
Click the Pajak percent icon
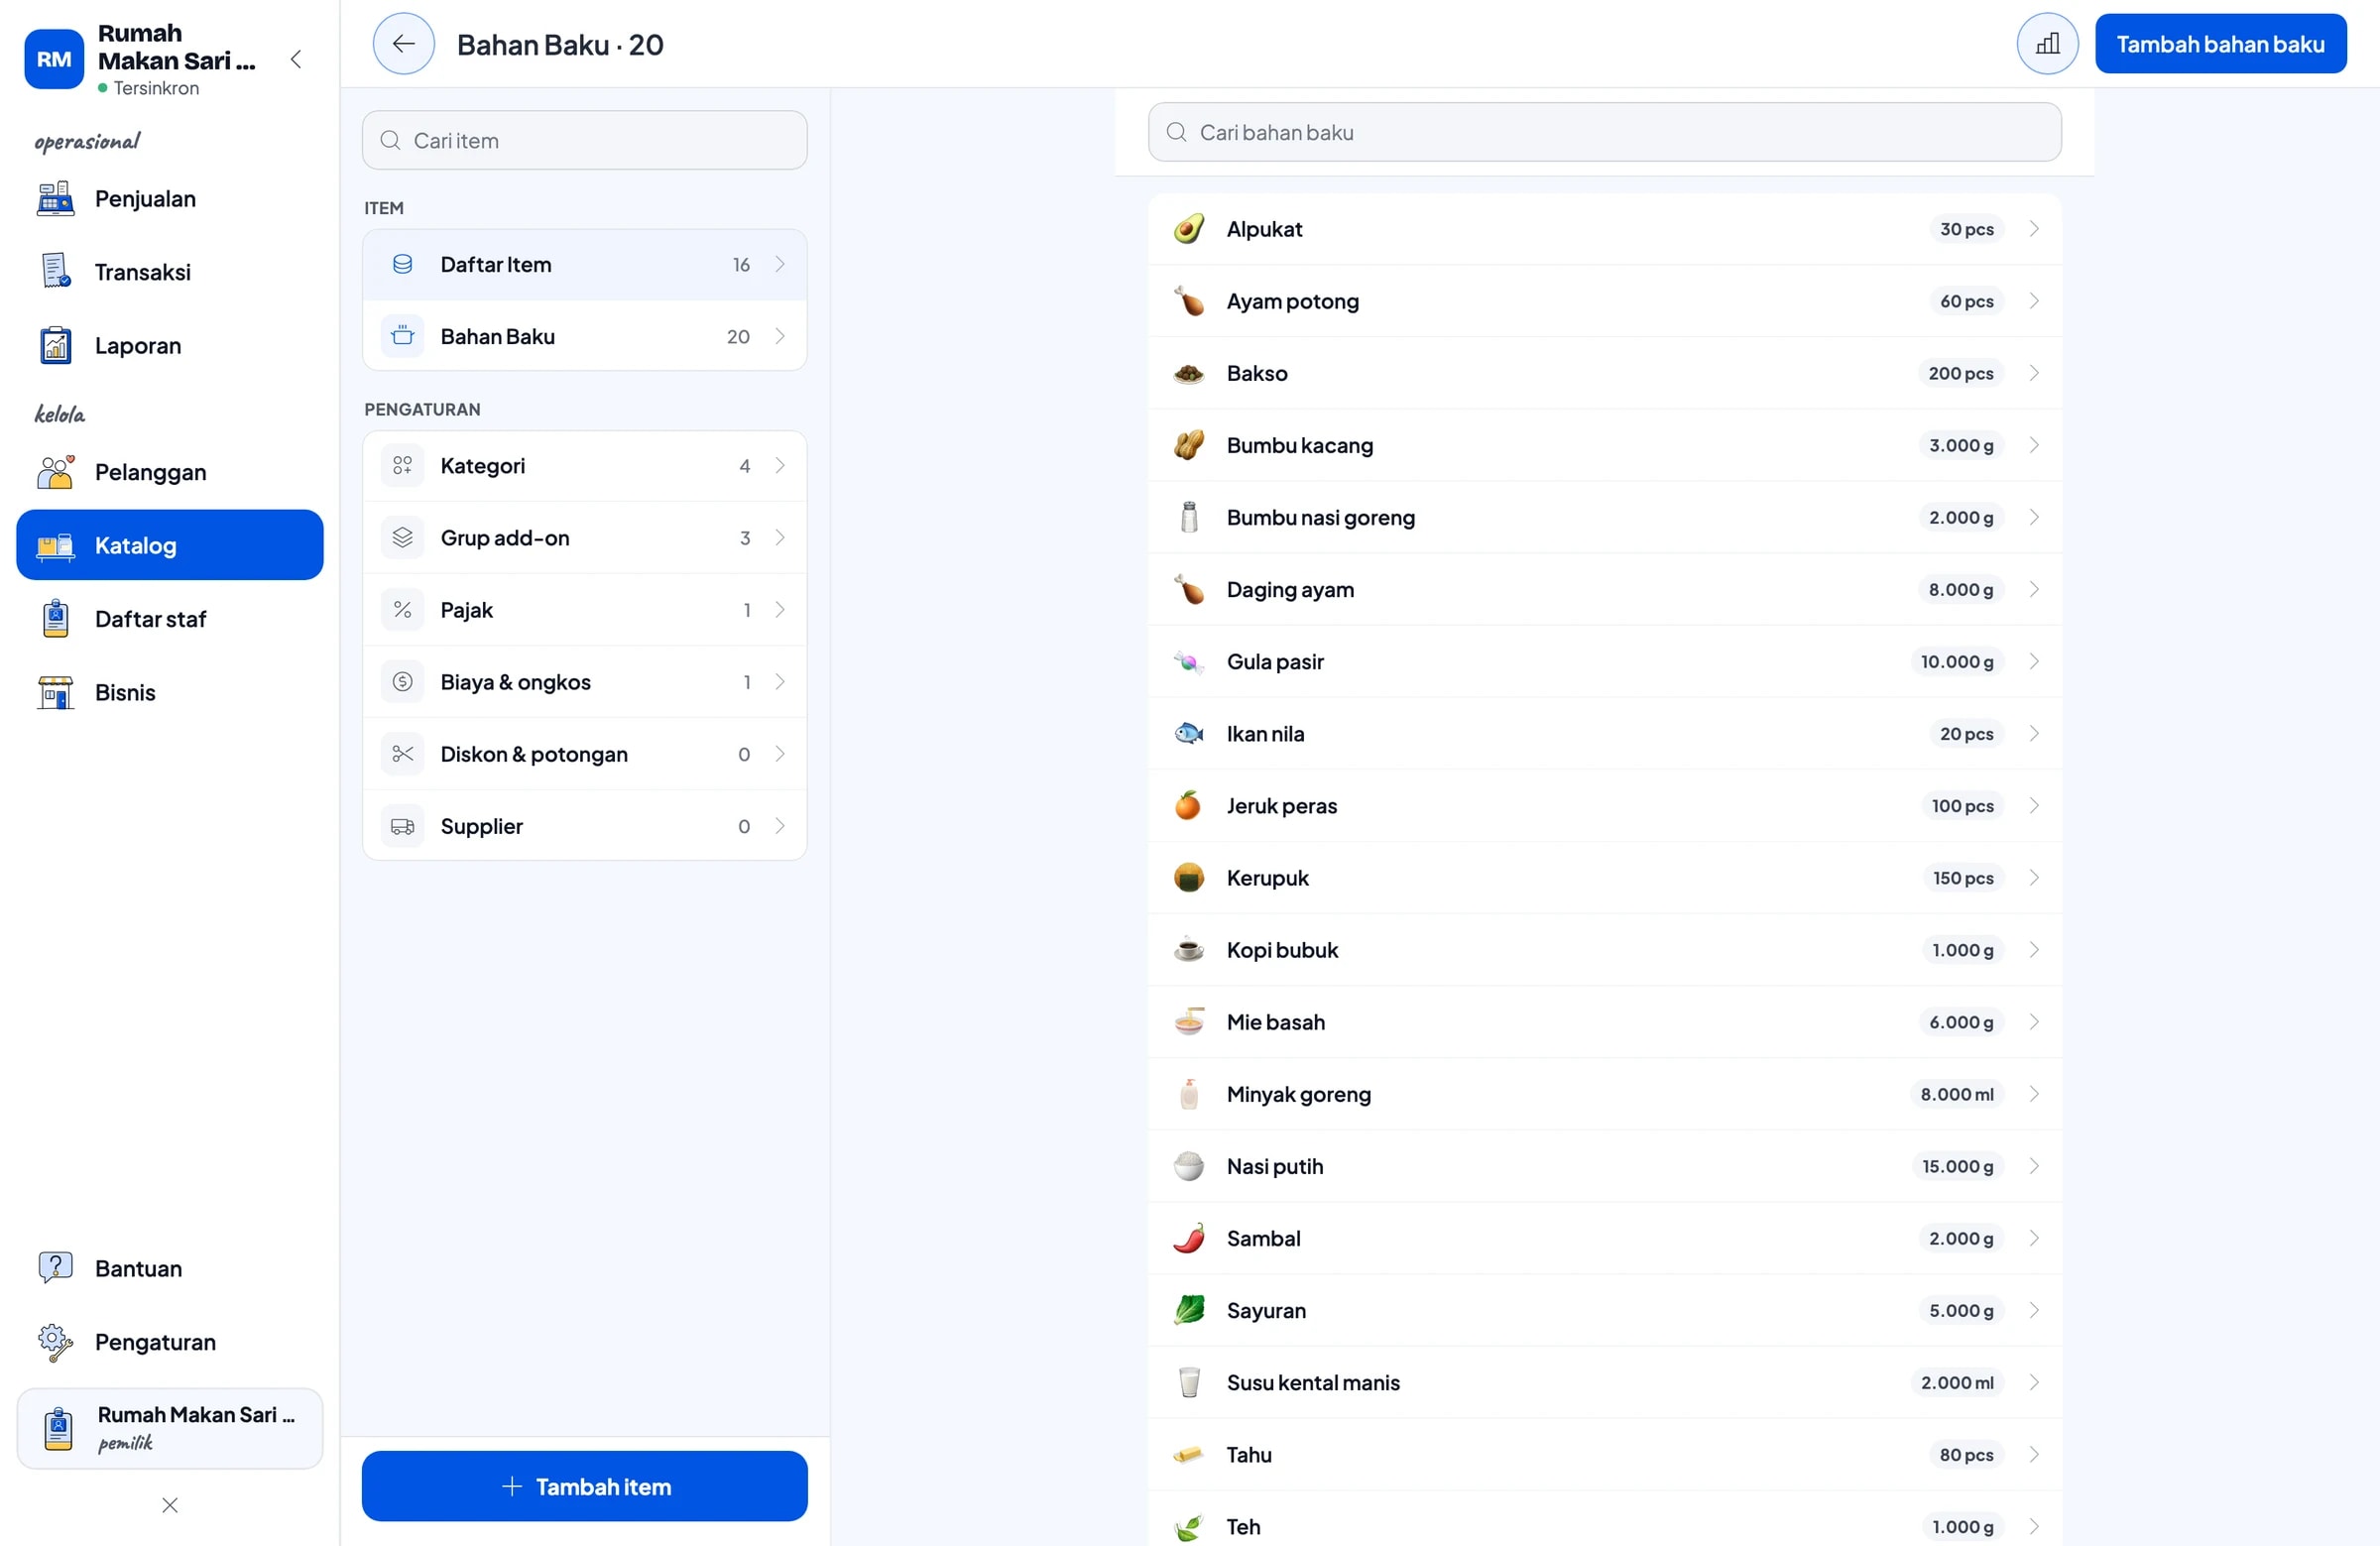point(403,610)
